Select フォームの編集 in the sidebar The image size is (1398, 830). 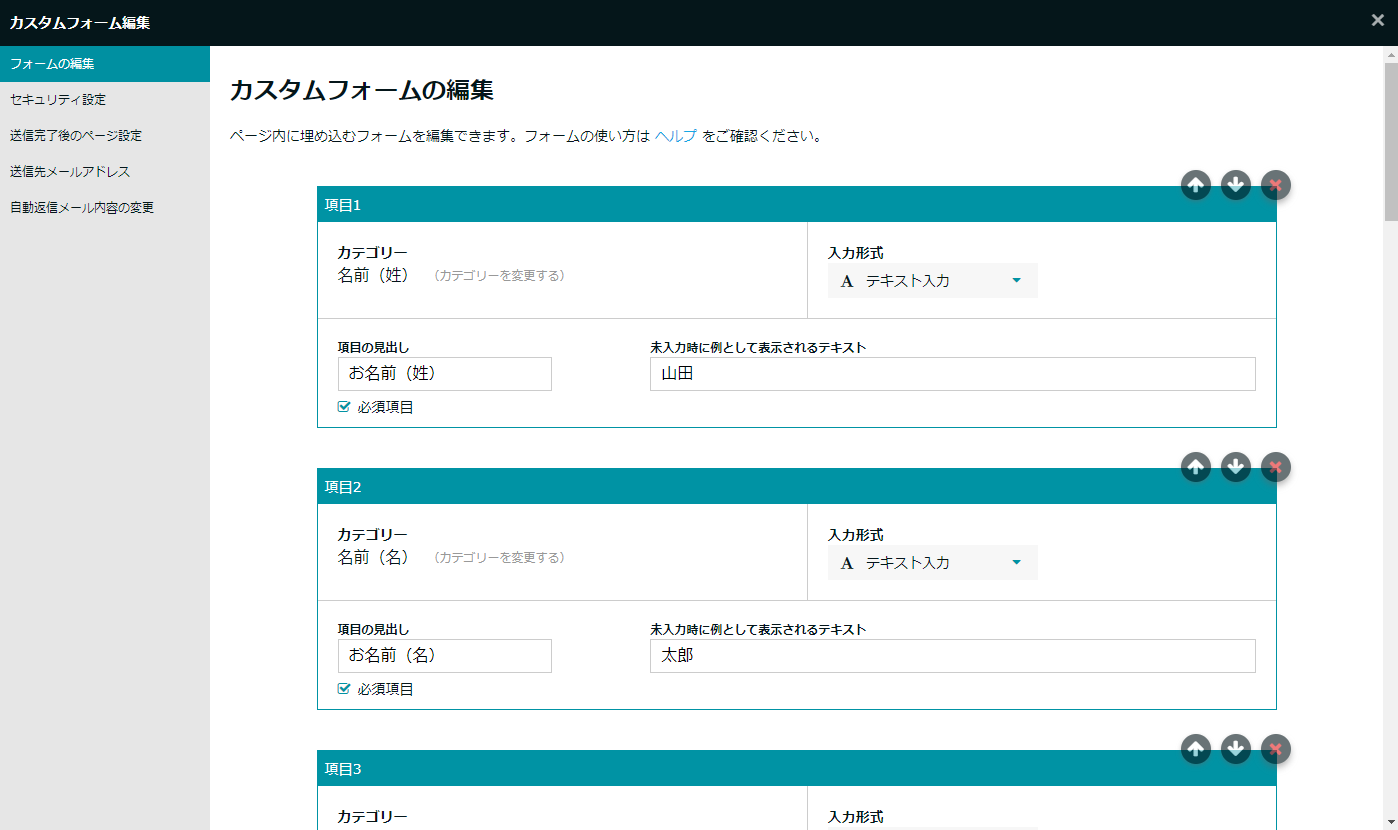point(105,64)
